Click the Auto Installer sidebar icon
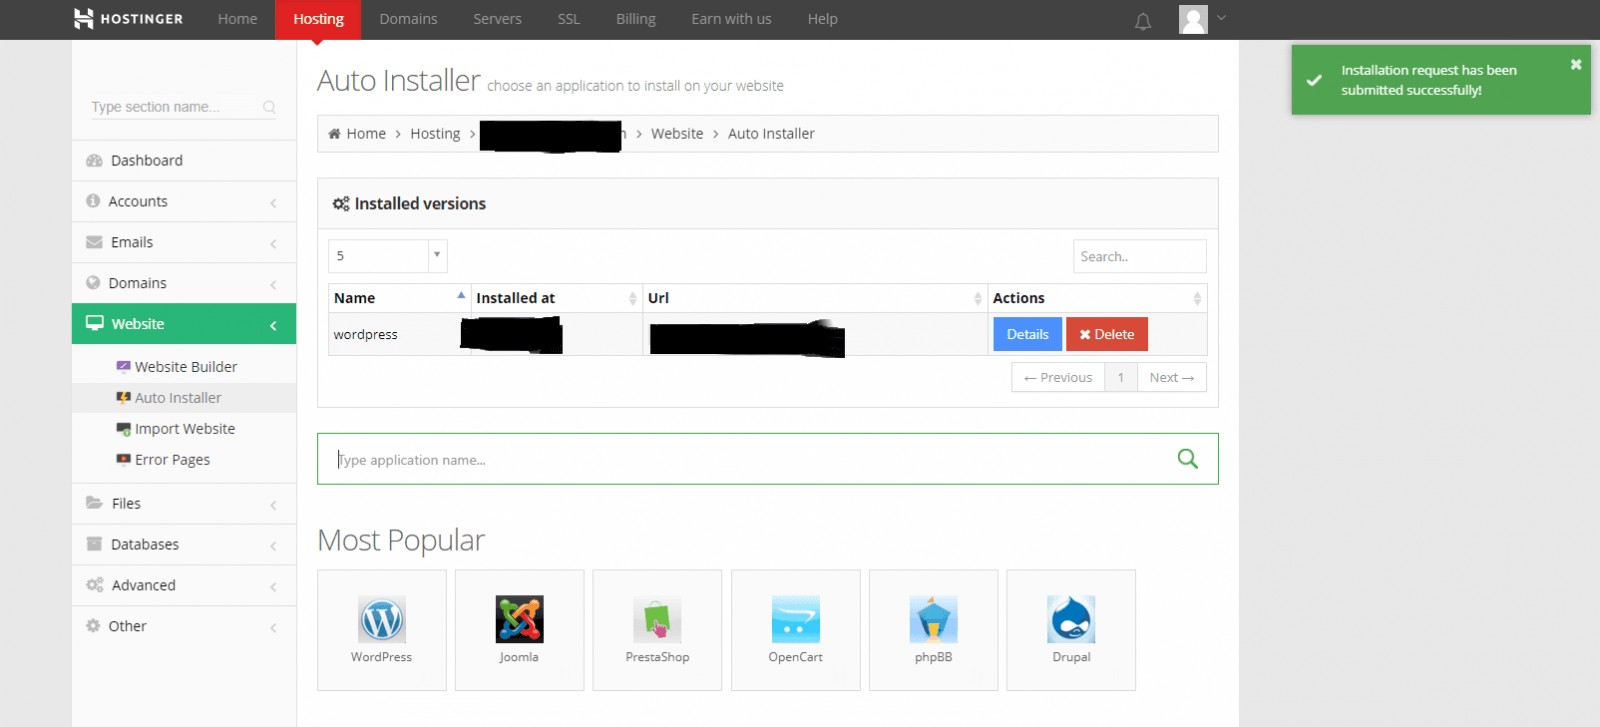The image size is (1600, 727). [x=123, y=397]
